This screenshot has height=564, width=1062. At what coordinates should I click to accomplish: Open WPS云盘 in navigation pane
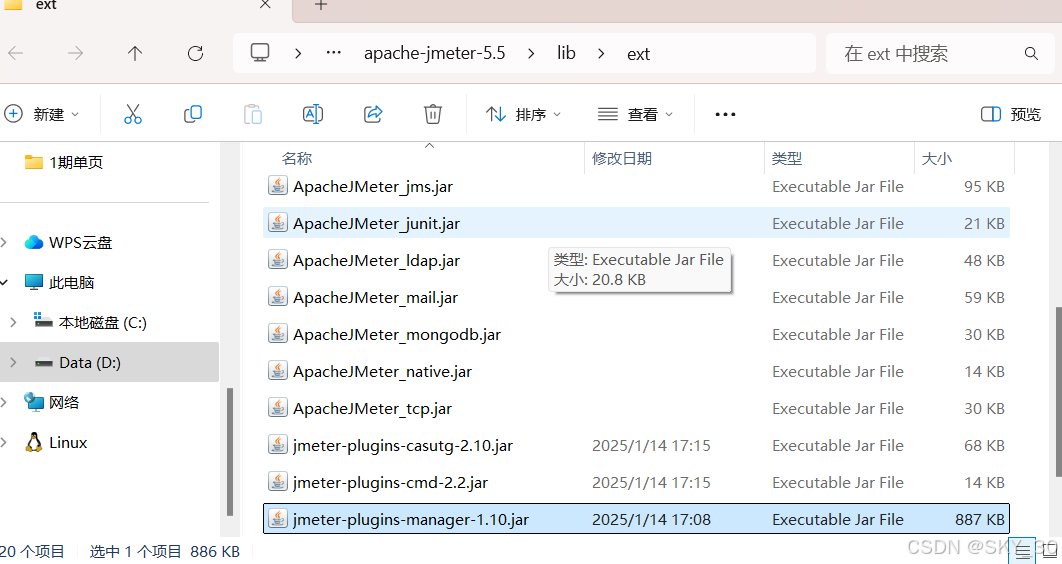(x=68, y=242)
